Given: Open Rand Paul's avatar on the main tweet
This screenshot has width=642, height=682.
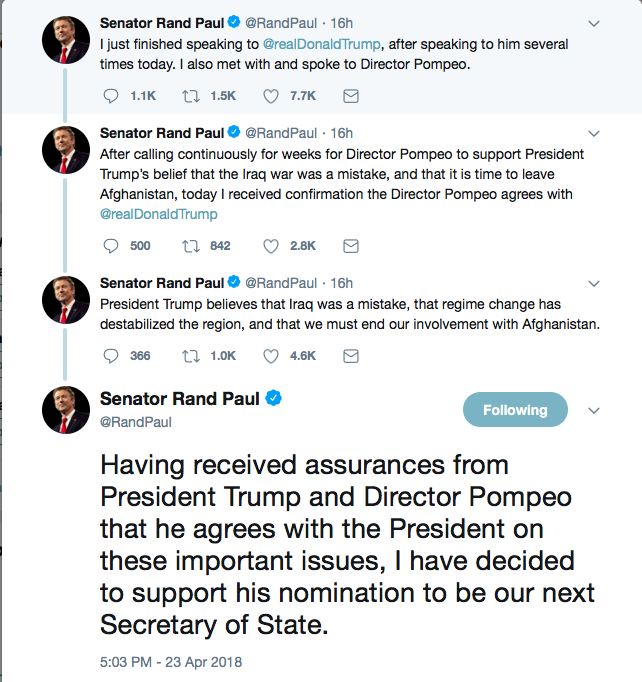Looking at the screenshot, I should [x=66, y=410].
